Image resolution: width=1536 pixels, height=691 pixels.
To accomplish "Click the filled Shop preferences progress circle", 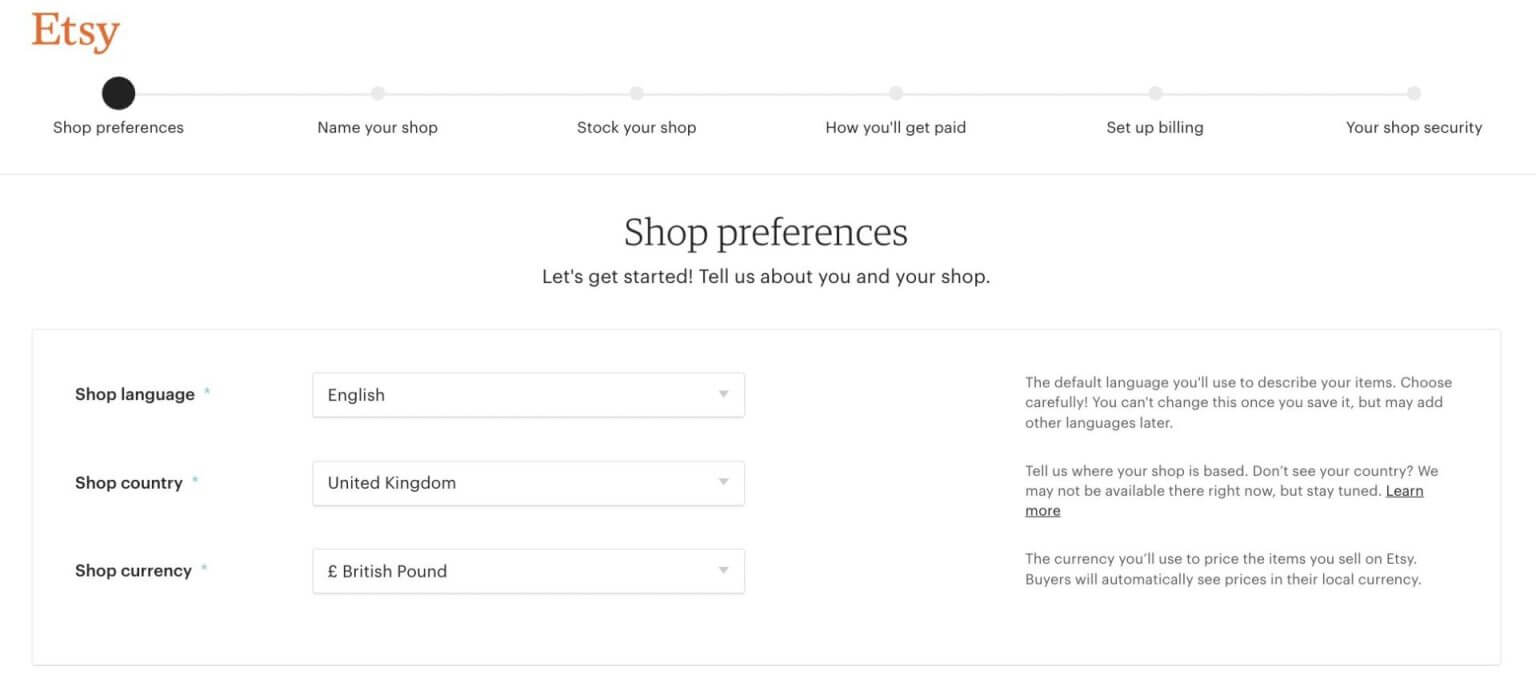I will pos(118,93).
